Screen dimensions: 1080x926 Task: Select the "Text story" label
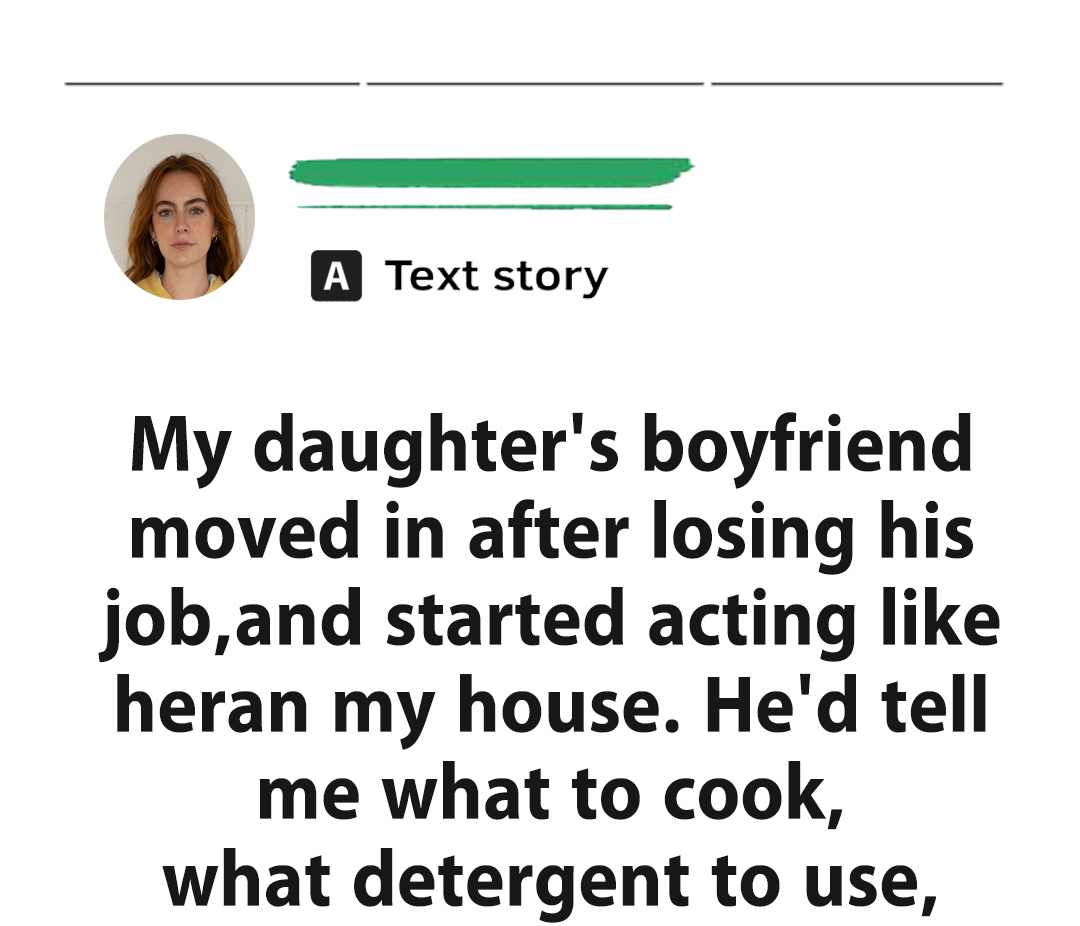click(x=496, y=276)
